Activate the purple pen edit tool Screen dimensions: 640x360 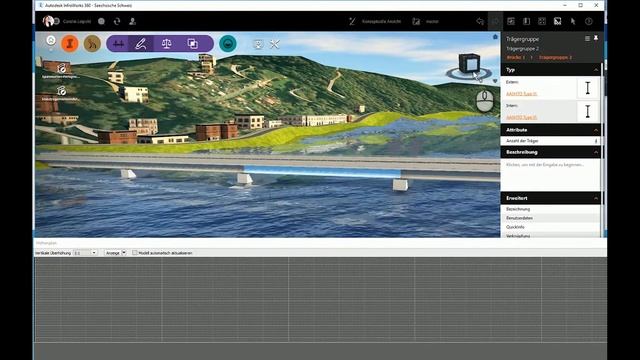pyautogui.click(x=141, y=44)
